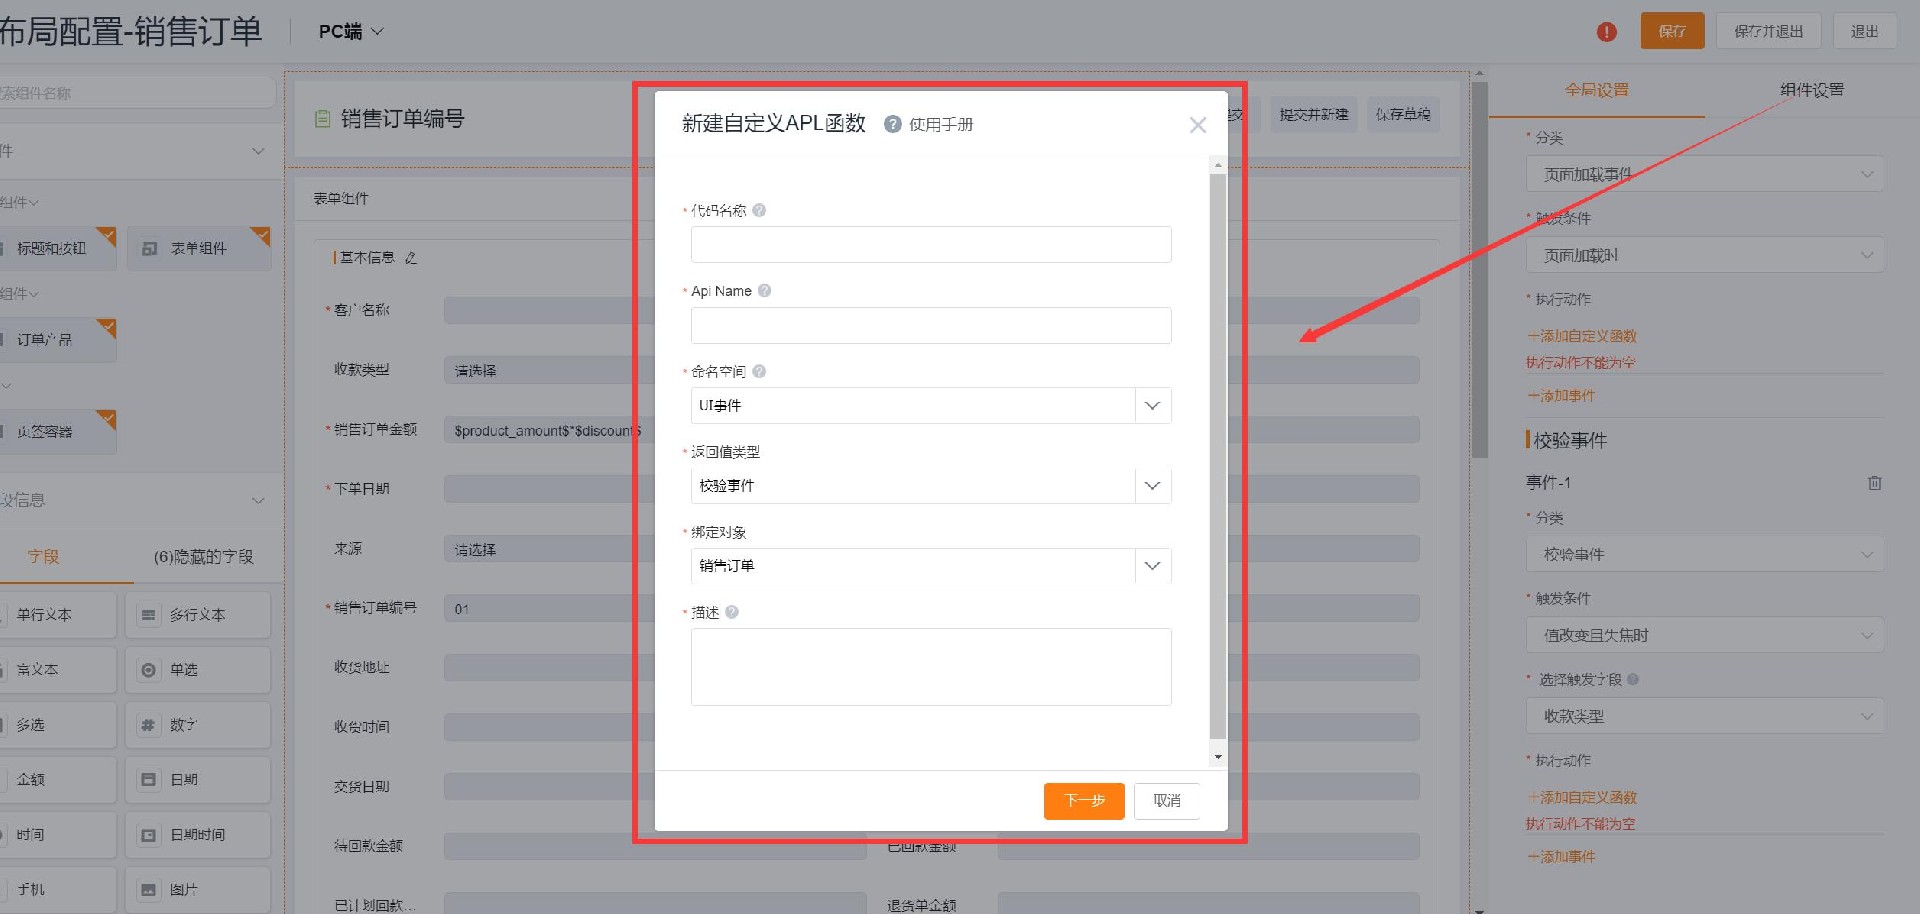Select the 数字 field component
Image resolution: width=1920 pixels, height=914 pixels.
(x=198, y=725)
